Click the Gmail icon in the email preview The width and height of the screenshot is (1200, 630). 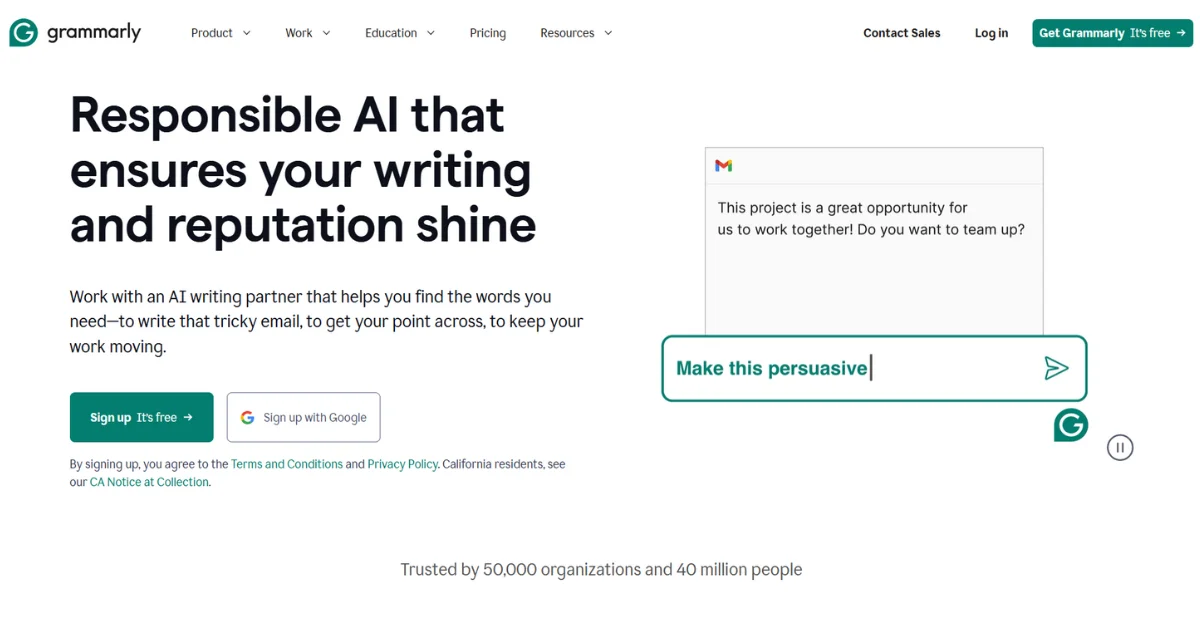point(724,165)
